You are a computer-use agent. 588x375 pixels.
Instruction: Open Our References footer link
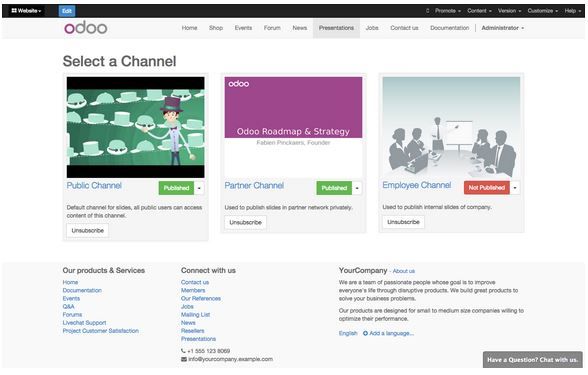click(x=201, y=298)
